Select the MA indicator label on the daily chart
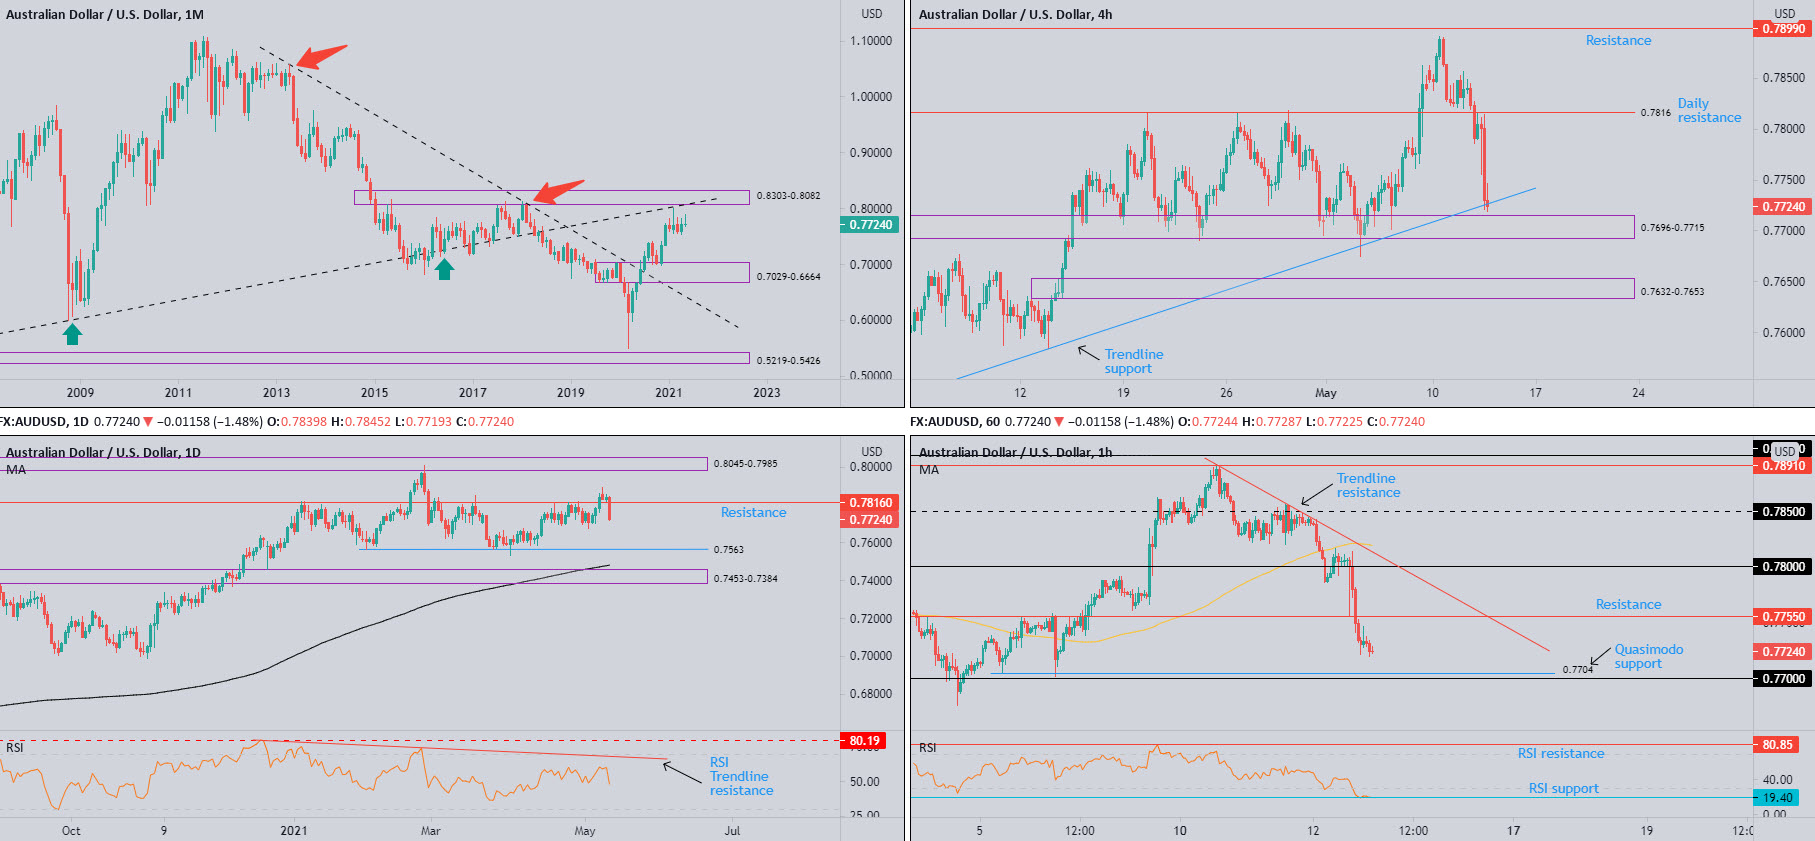The image size is (1815, 841). point(16,470)
